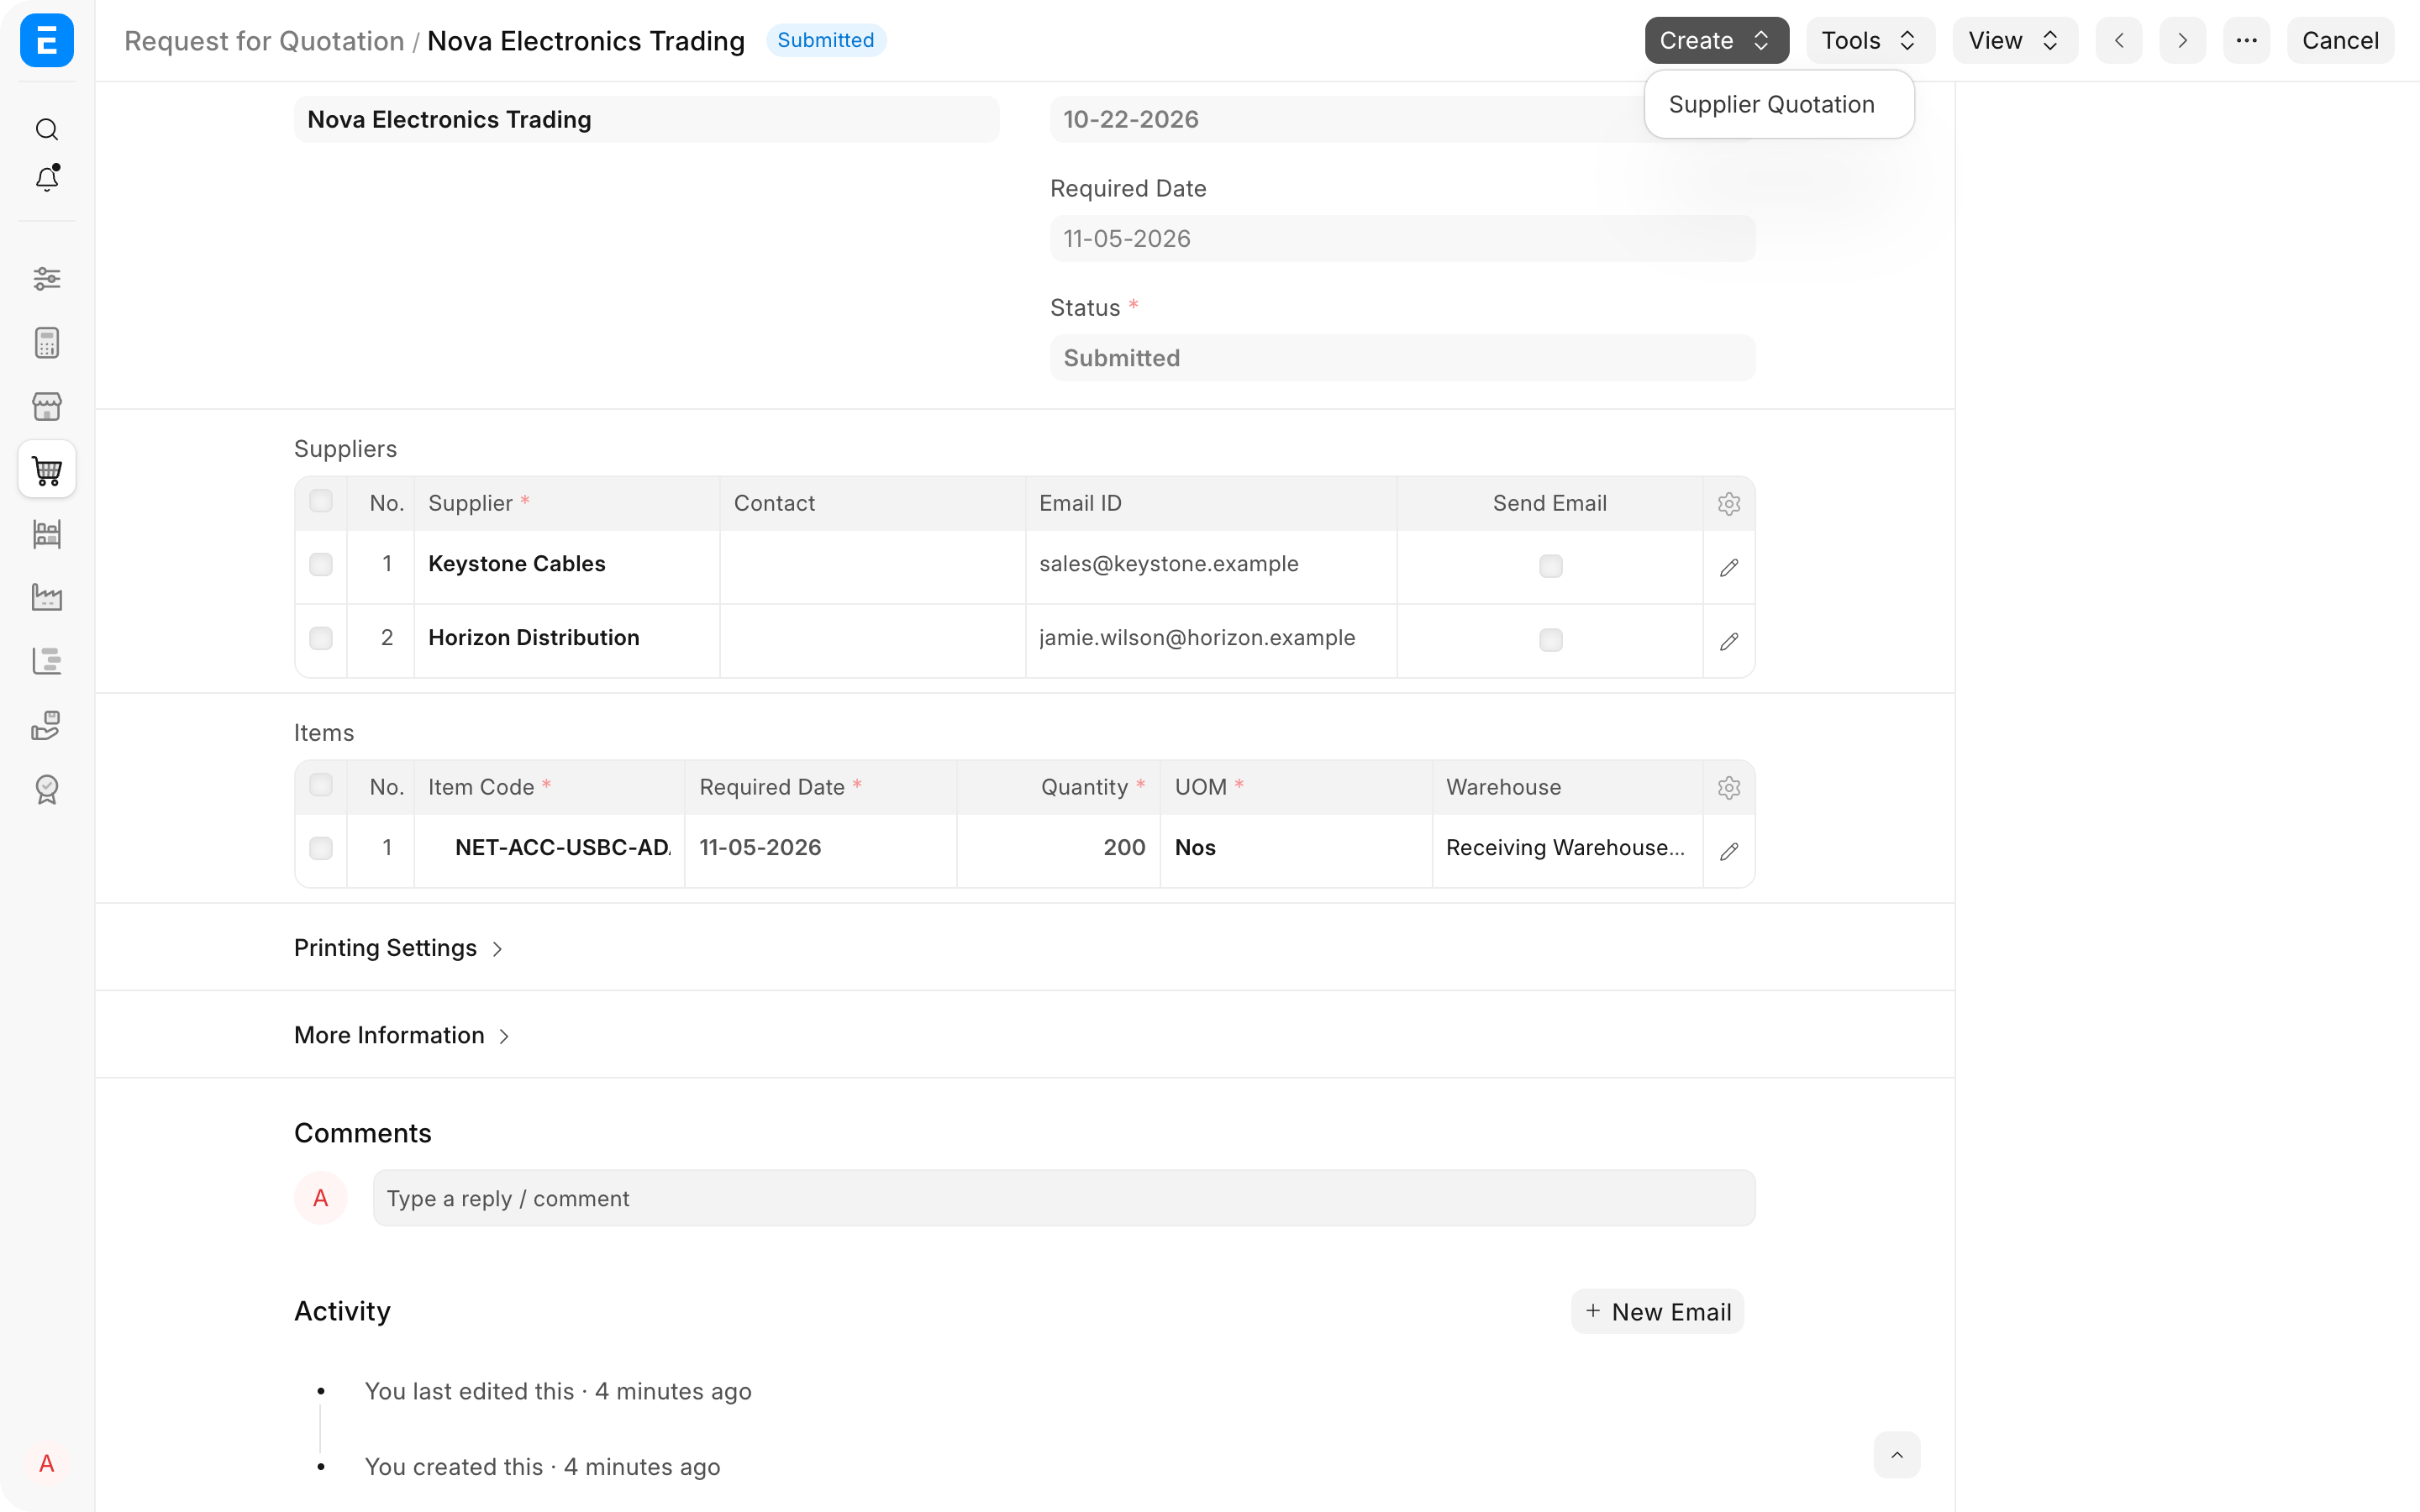Select NET-ACC-USBC-AD item row checkbox

click(x=321, y=849)
